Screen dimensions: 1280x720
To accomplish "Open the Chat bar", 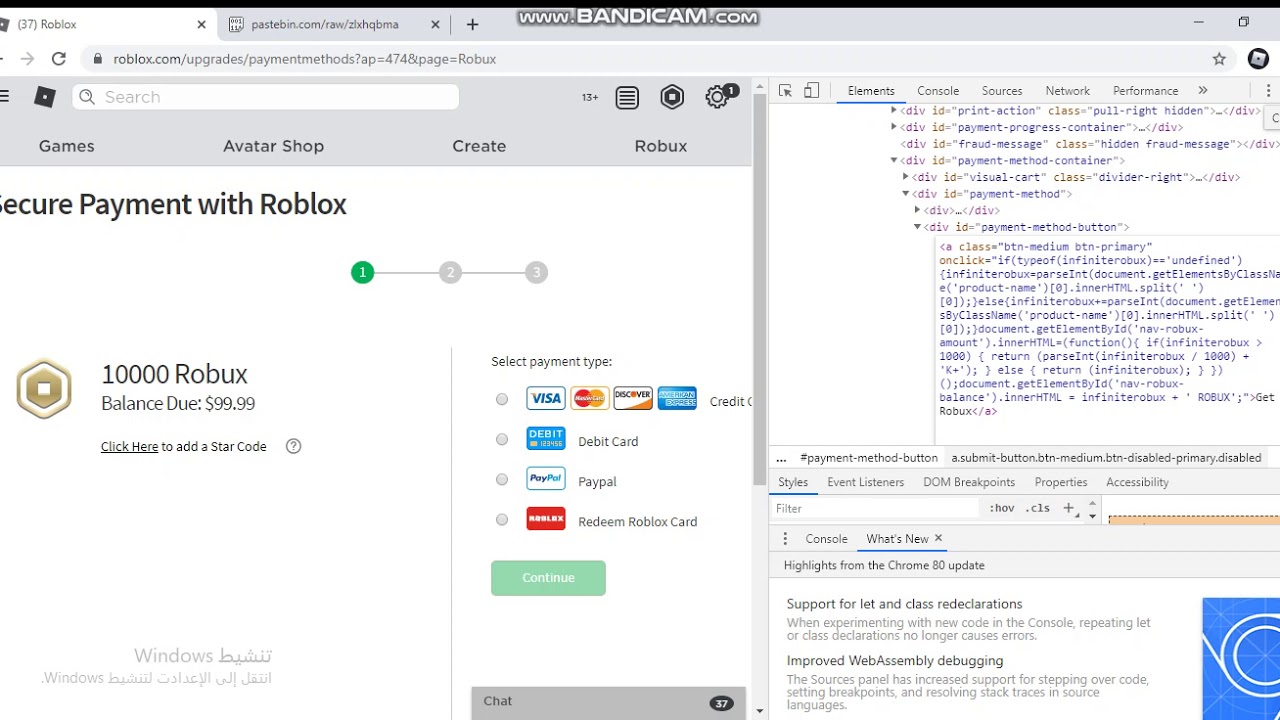I will (x=609, y=702).
